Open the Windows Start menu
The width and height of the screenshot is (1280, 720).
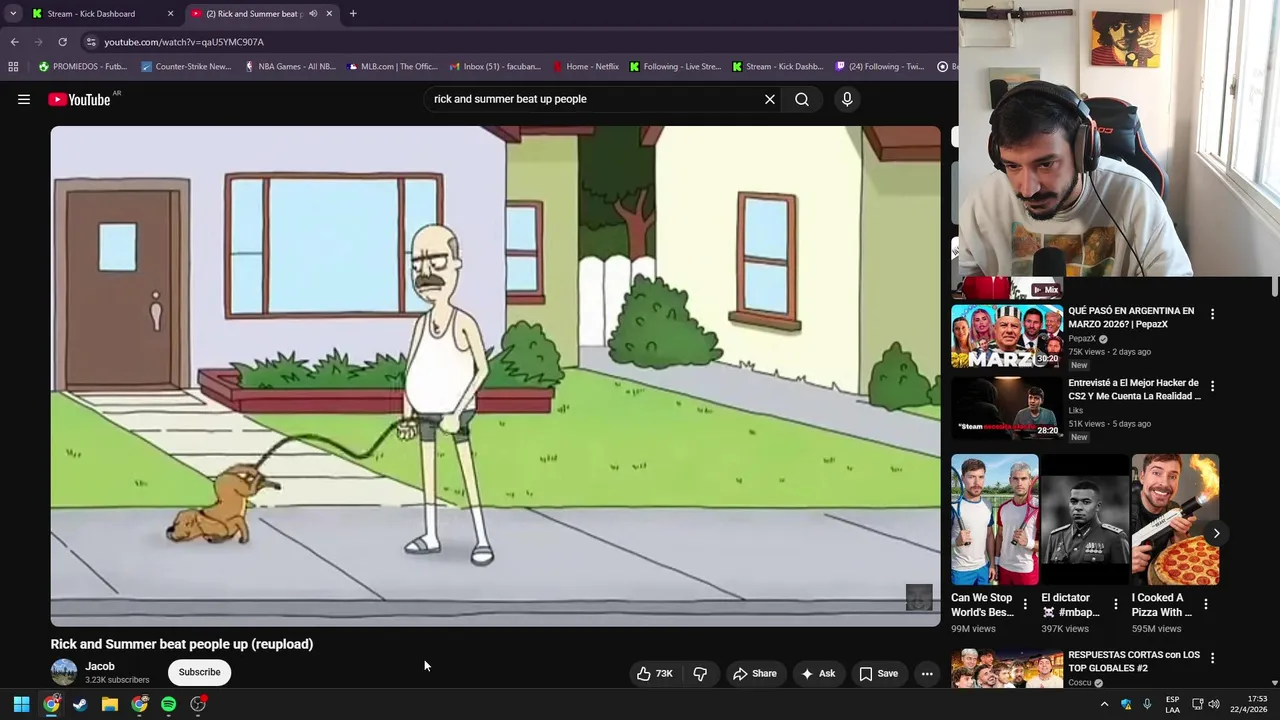point(21,704)
